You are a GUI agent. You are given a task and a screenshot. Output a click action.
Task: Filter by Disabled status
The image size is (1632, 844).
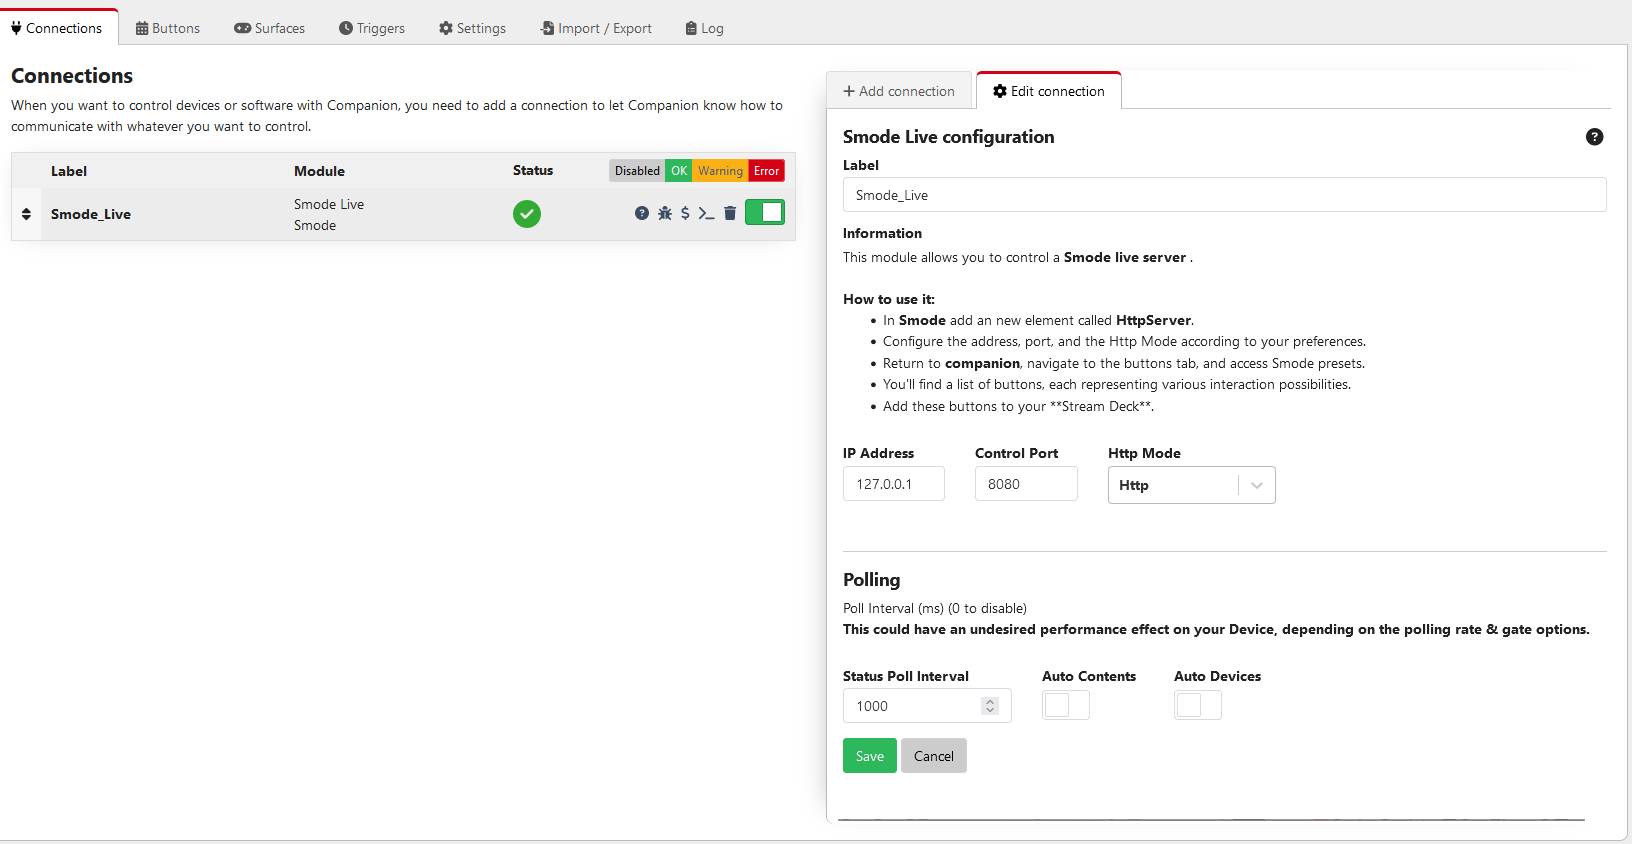click(x=637, y=171)
